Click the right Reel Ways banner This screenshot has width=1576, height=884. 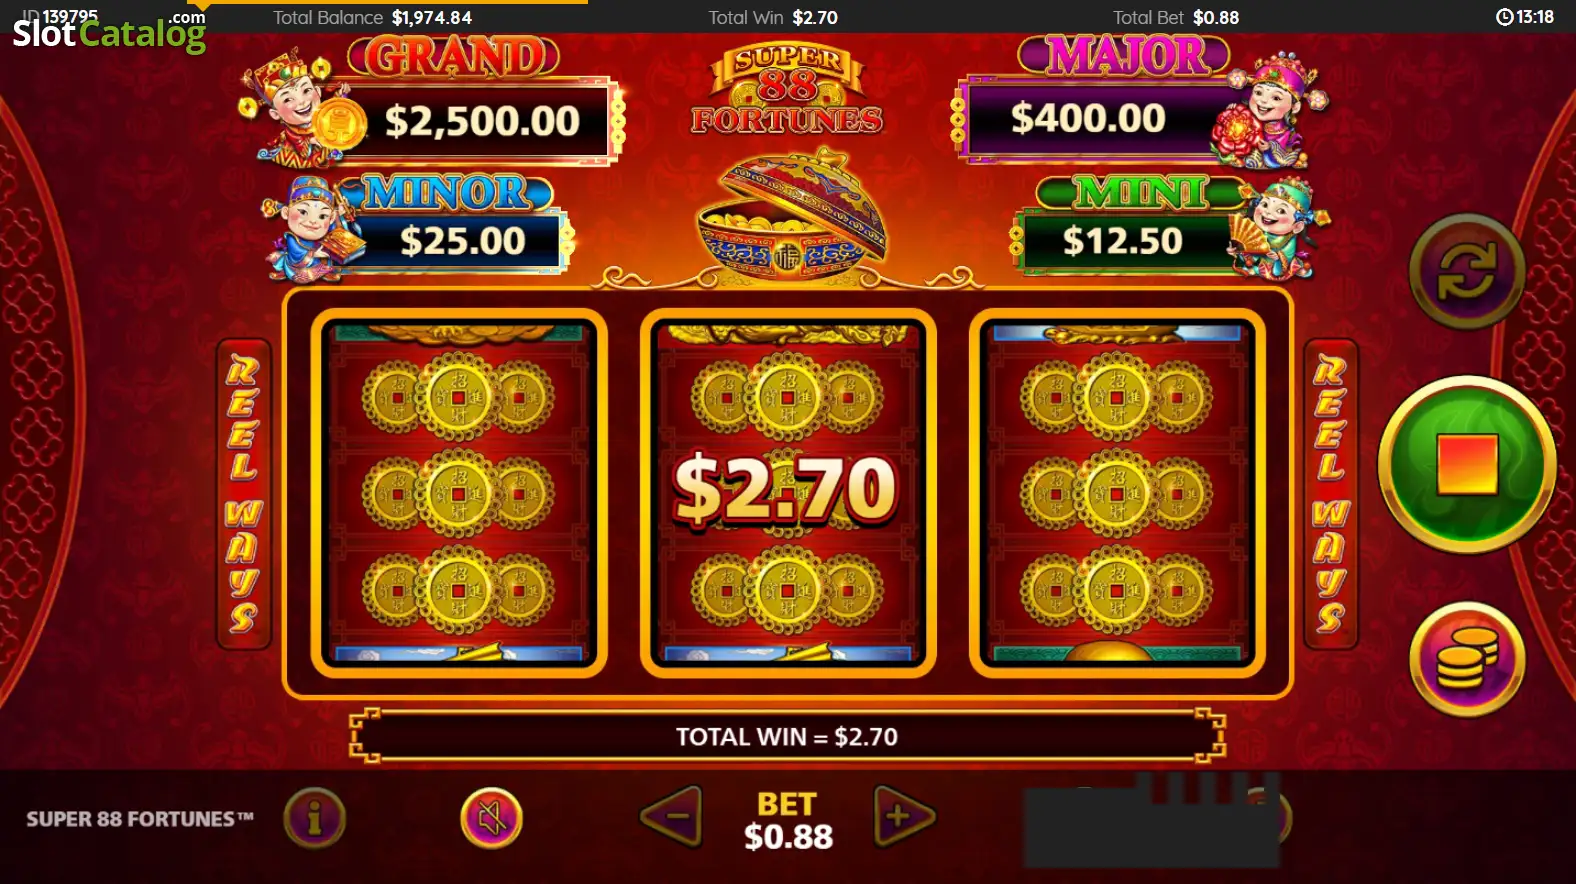pyautogui.click(x=1331, y=494)
